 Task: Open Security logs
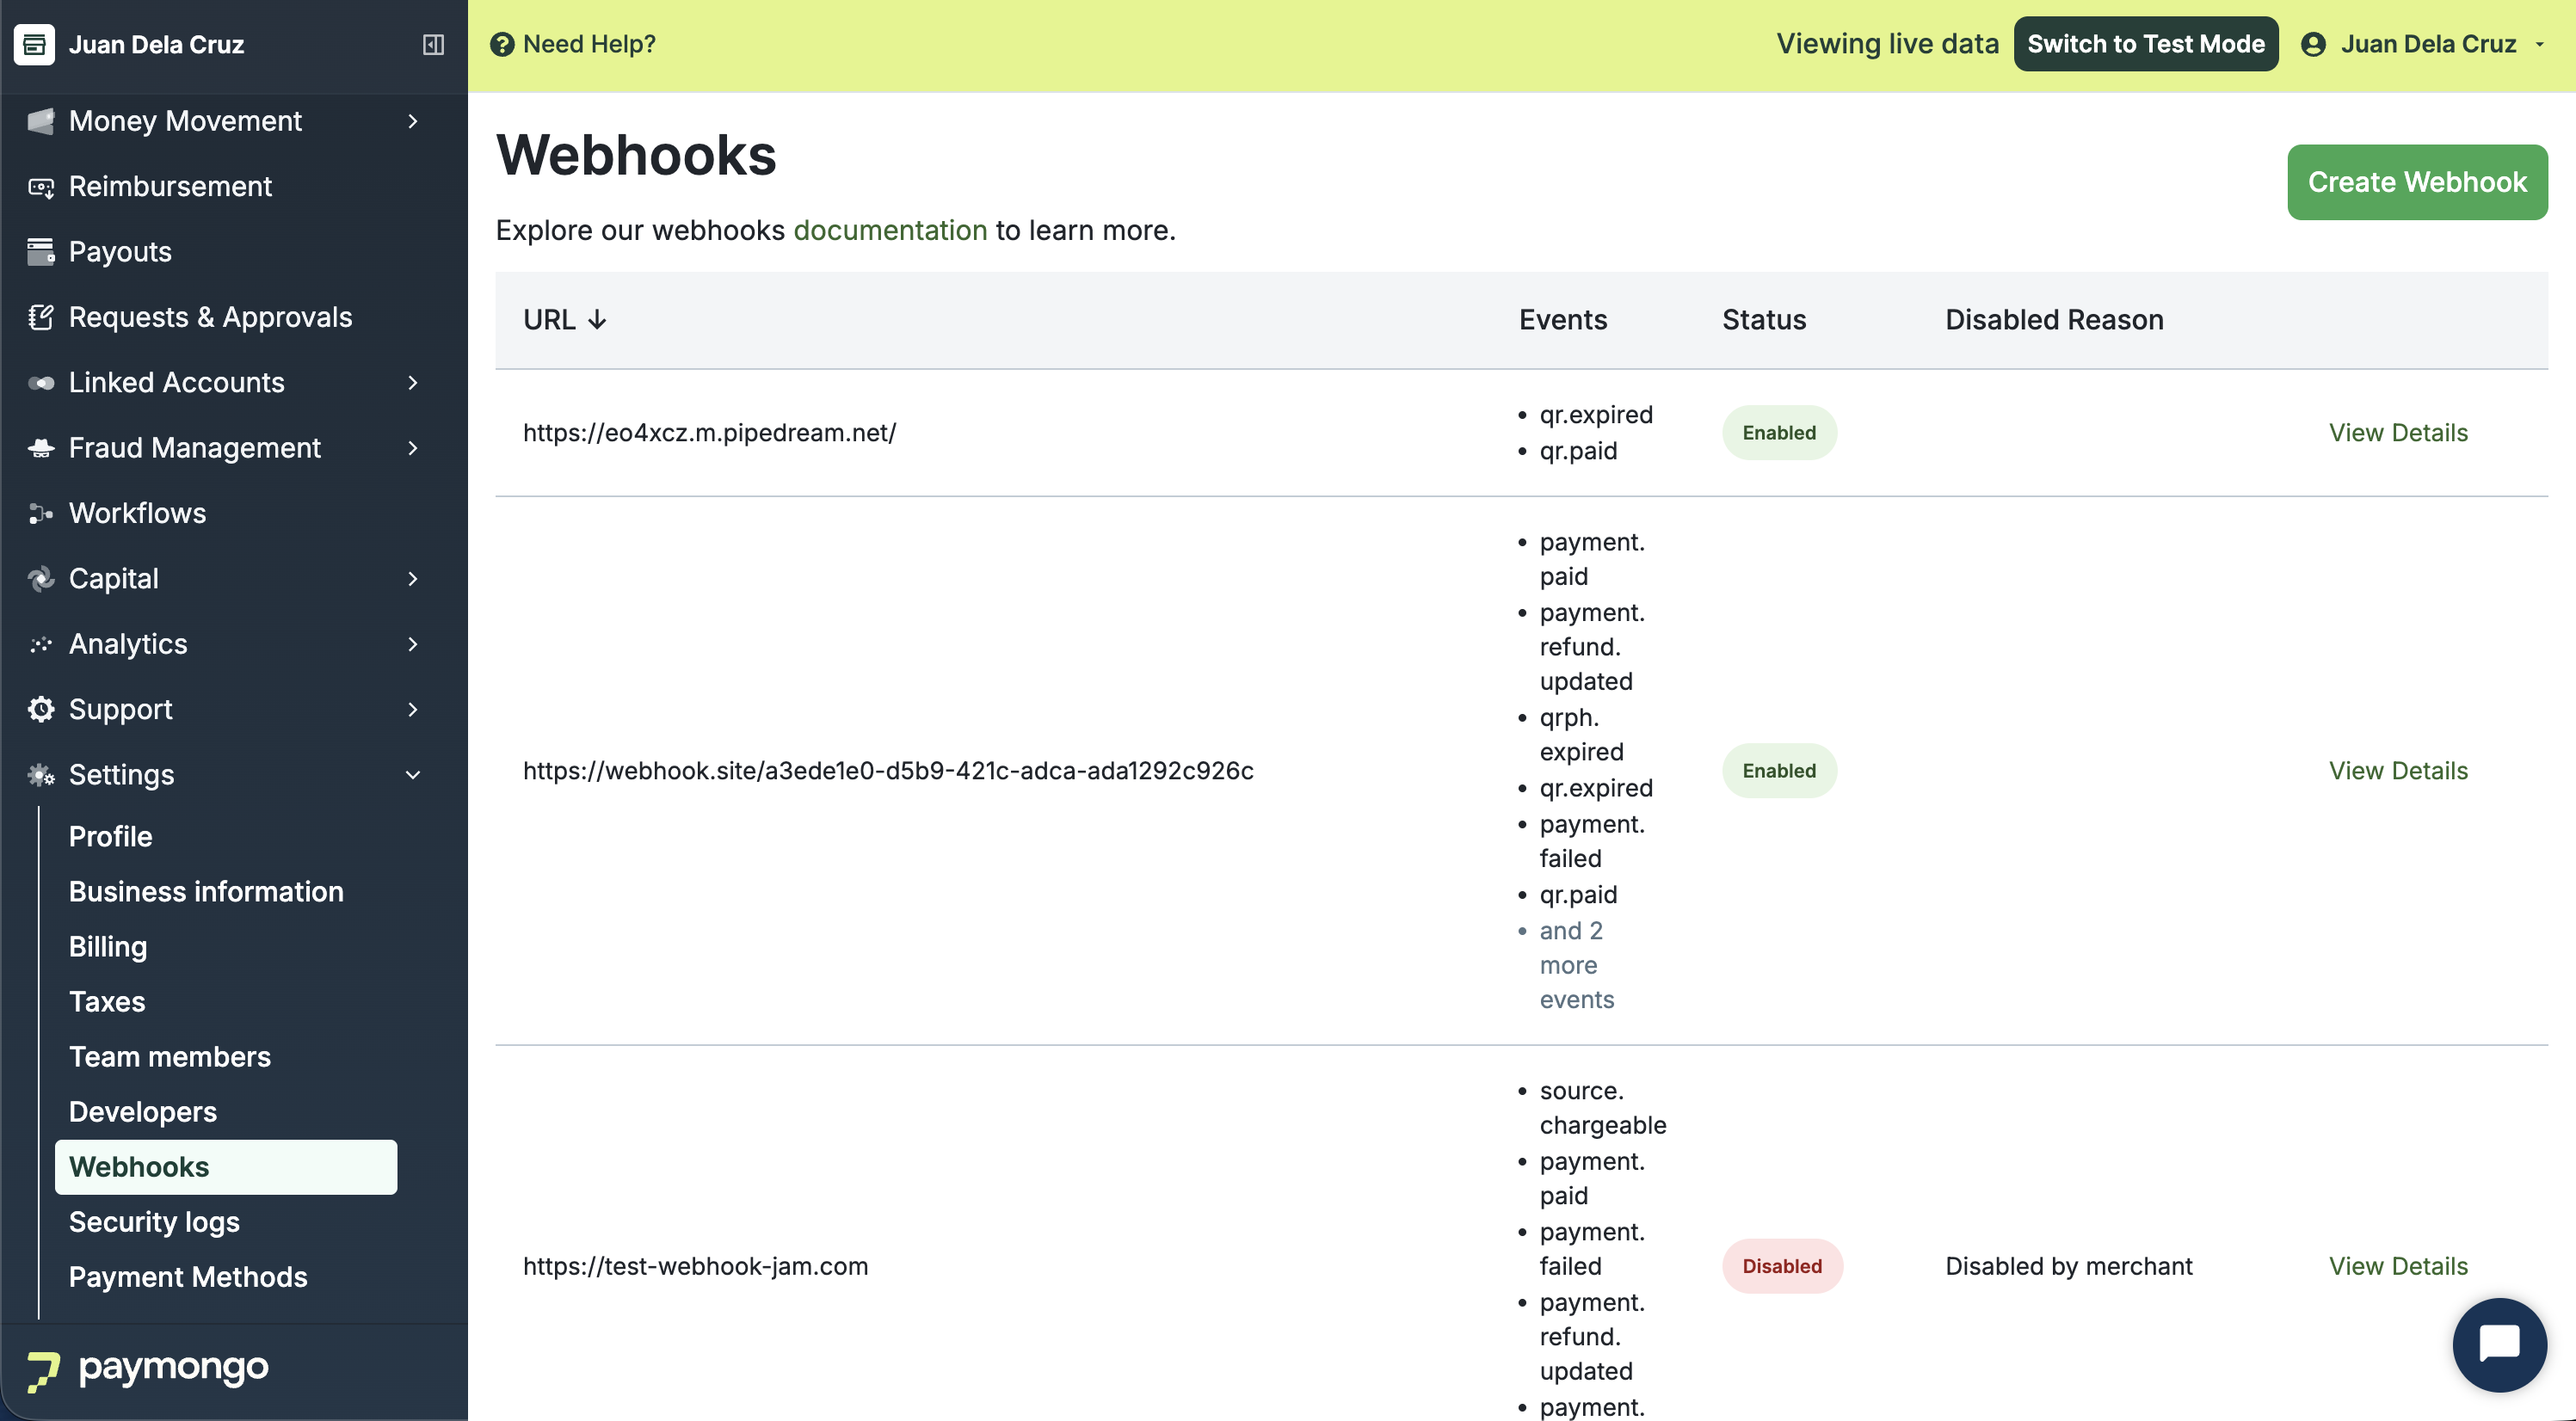click(x=154, y=1222)
